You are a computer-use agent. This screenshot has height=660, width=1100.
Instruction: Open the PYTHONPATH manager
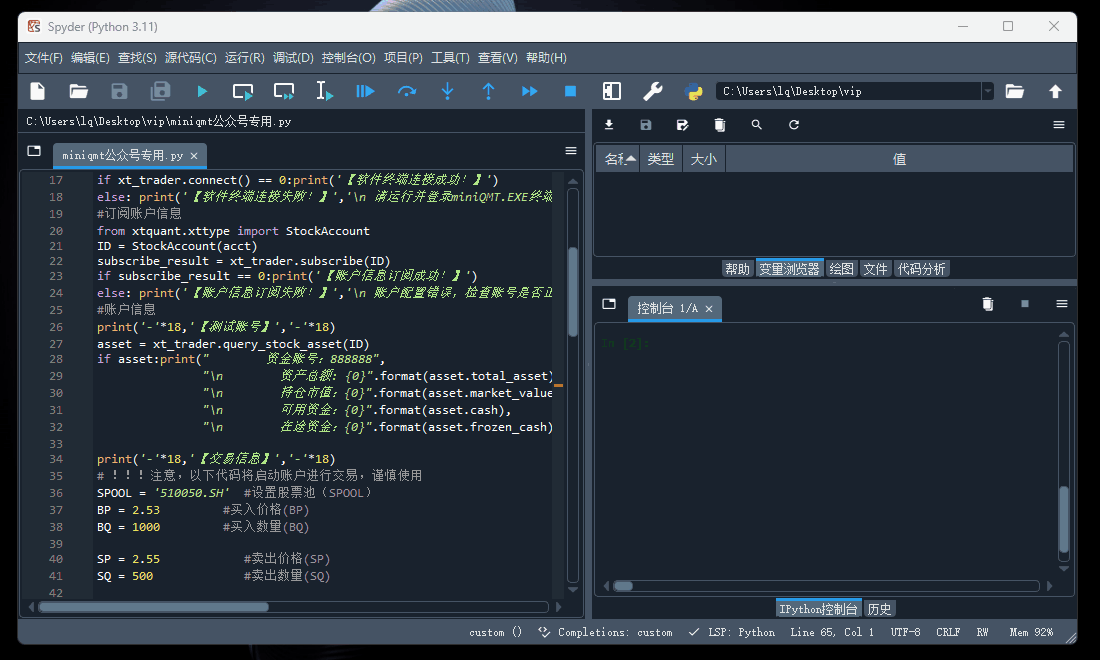pyautogui.click(x=694, y=91)
